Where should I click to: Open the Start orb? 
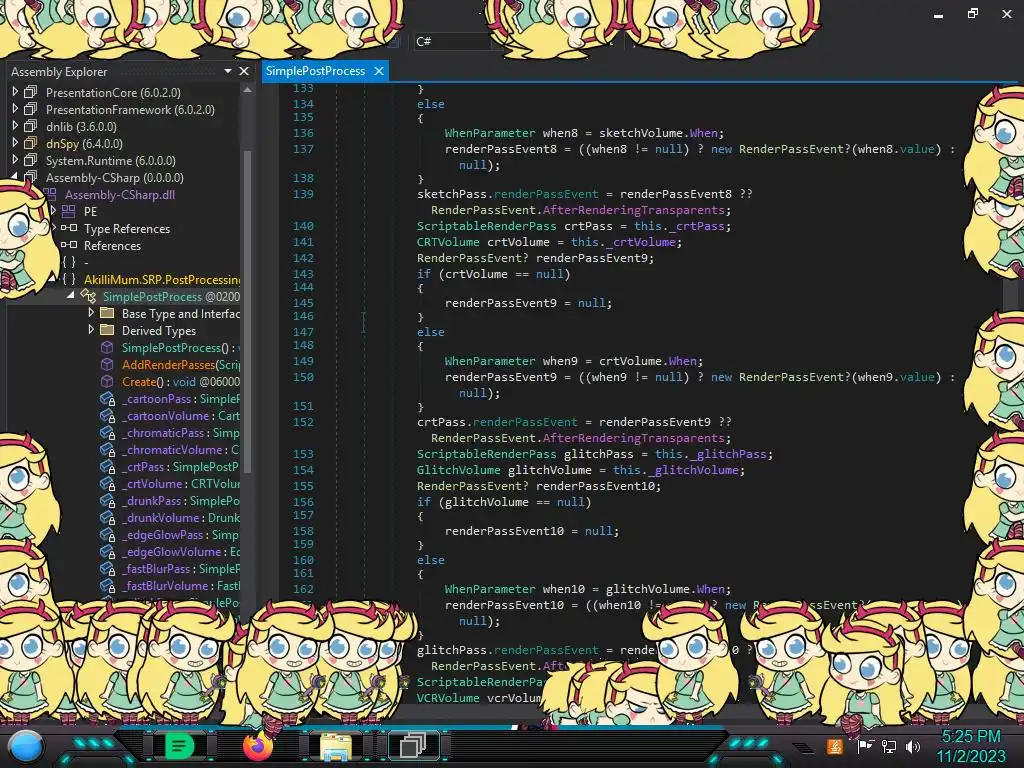(25, 747)
